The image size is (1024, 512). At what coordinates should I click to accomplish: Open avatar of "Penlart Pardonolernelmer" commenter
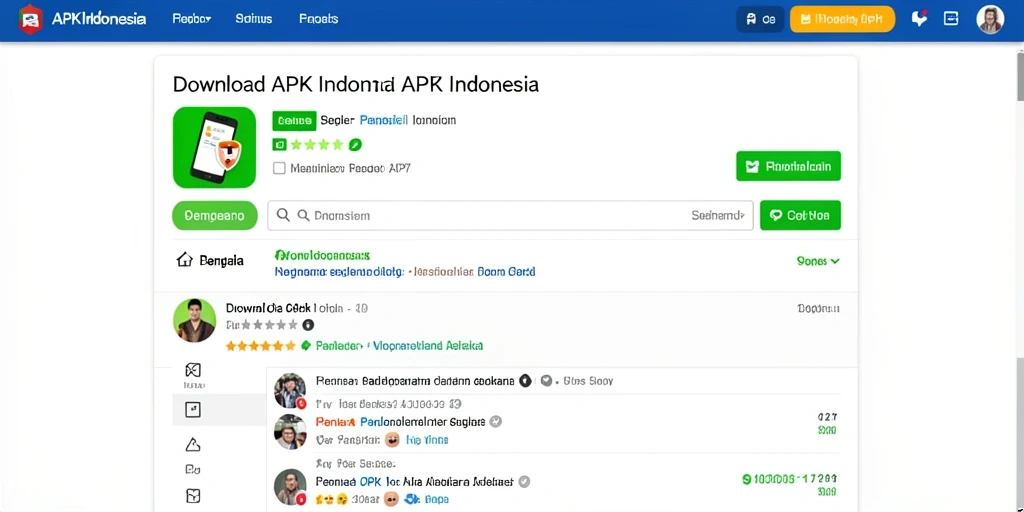tap(290, 431)
